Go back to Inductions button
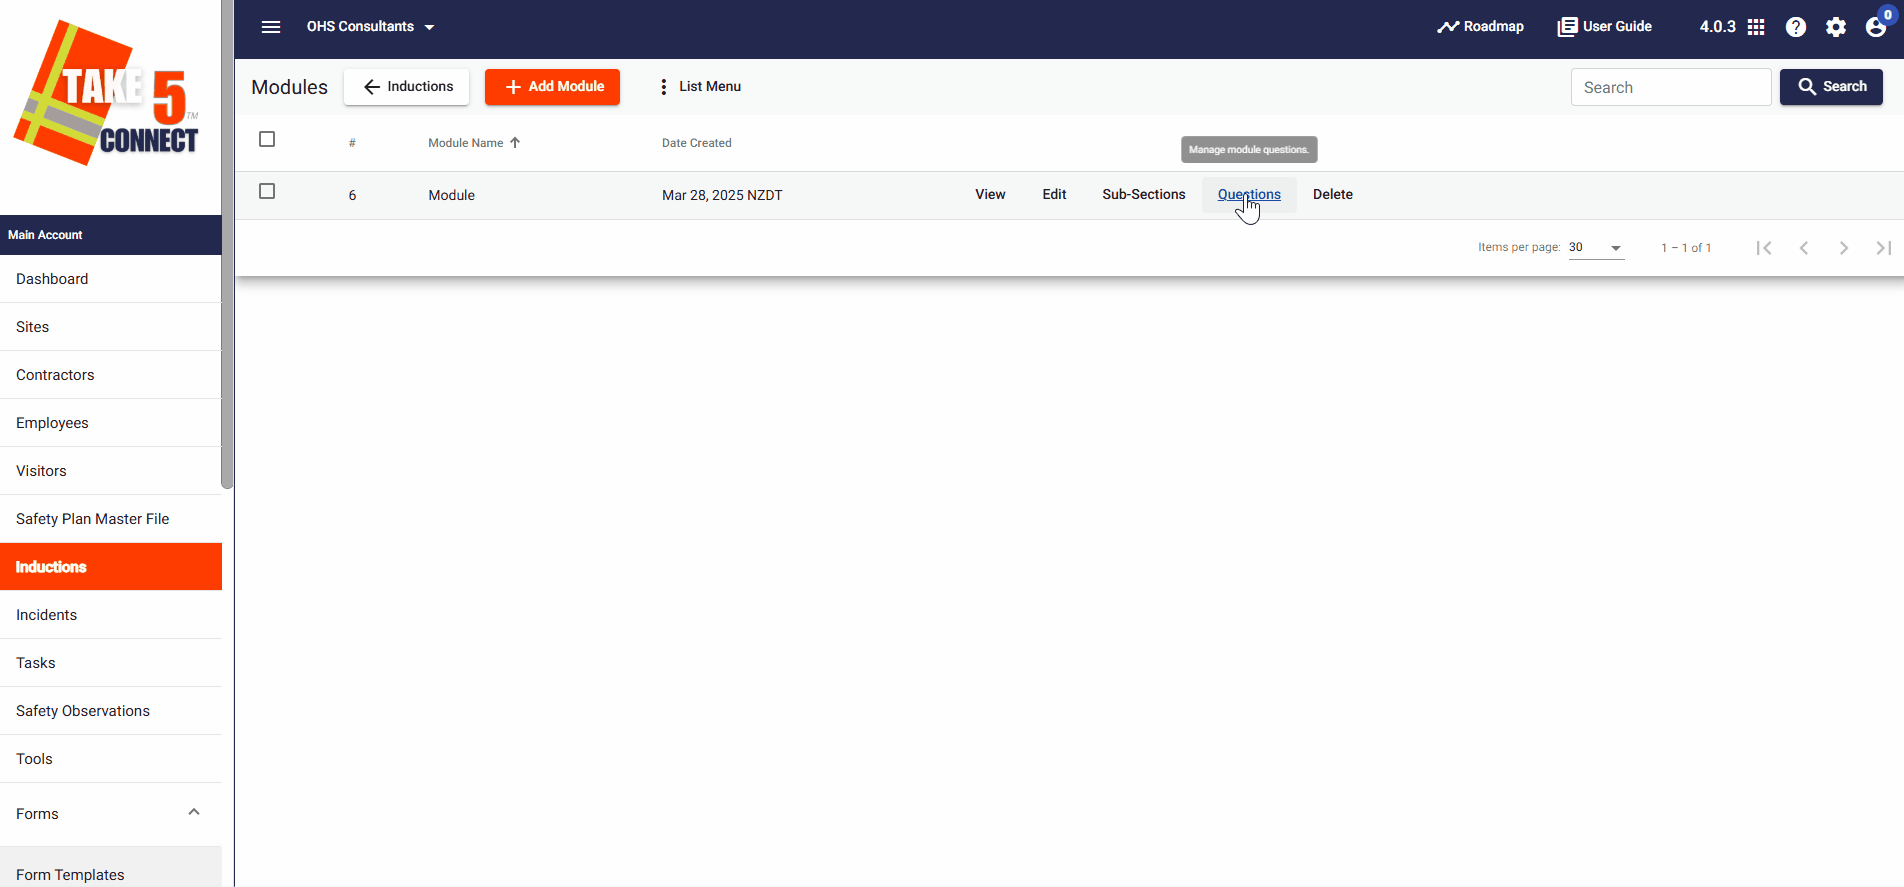Screen dimensions: 1904x887 (407, 87)
